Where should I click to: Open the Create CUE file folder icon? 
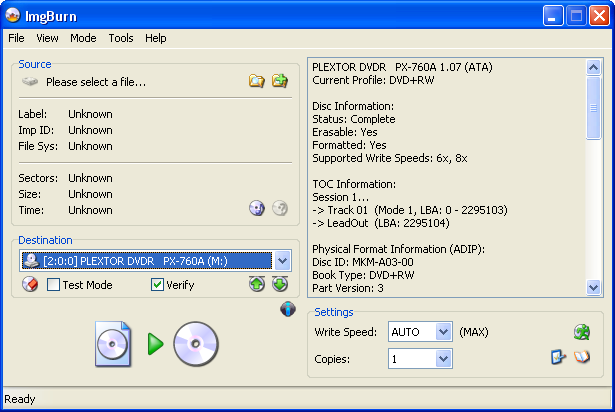(x=280, y=81)
